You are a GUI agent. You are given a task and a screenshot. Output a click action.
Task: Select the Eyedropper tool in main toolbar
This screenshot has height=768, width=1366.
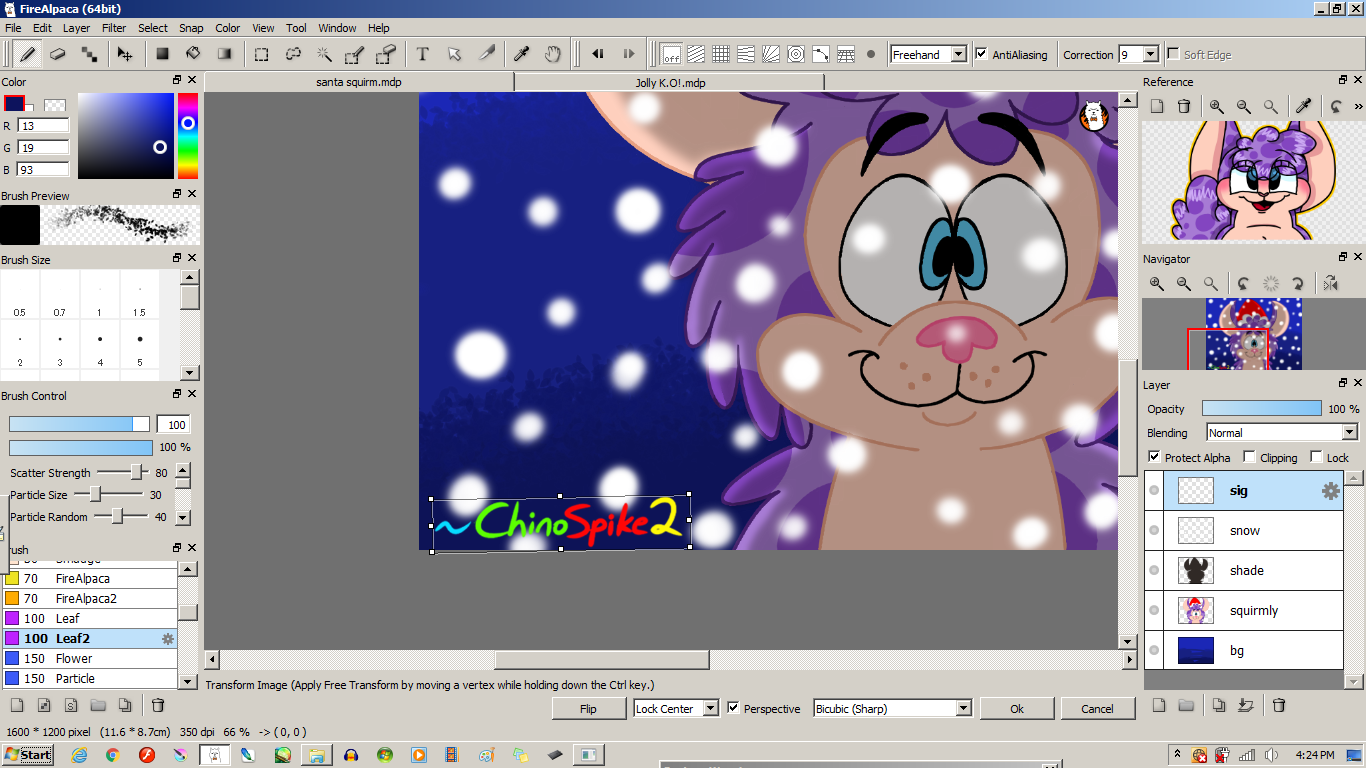[521, 54]
